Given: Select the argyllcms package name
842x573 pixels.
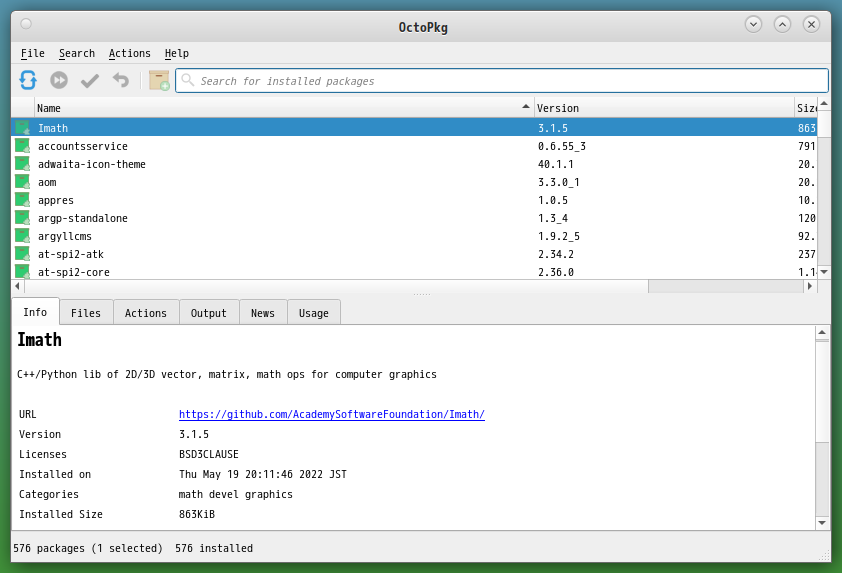Looking at the screenshot, I should (x=65, y=236).
